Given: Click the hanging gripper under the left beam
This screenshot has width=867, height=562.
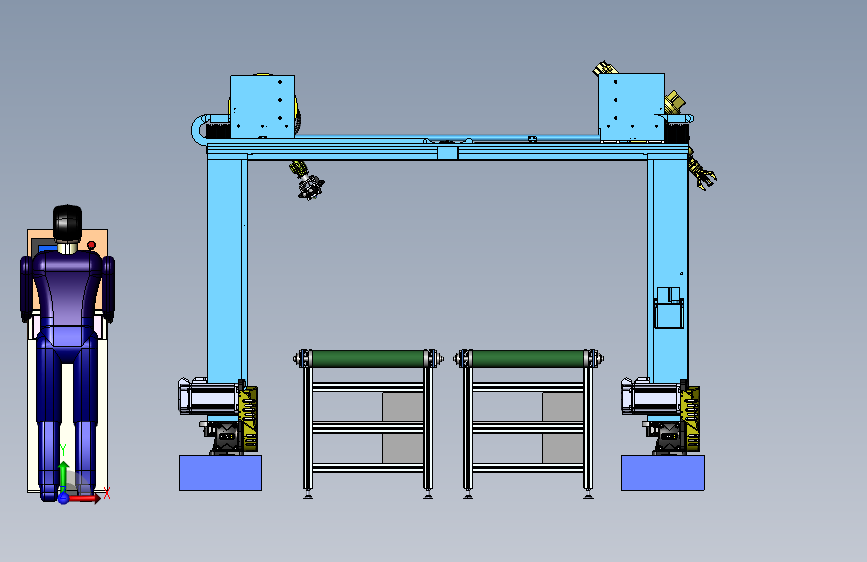Looking at the screenshot, I should coord(307,180).
